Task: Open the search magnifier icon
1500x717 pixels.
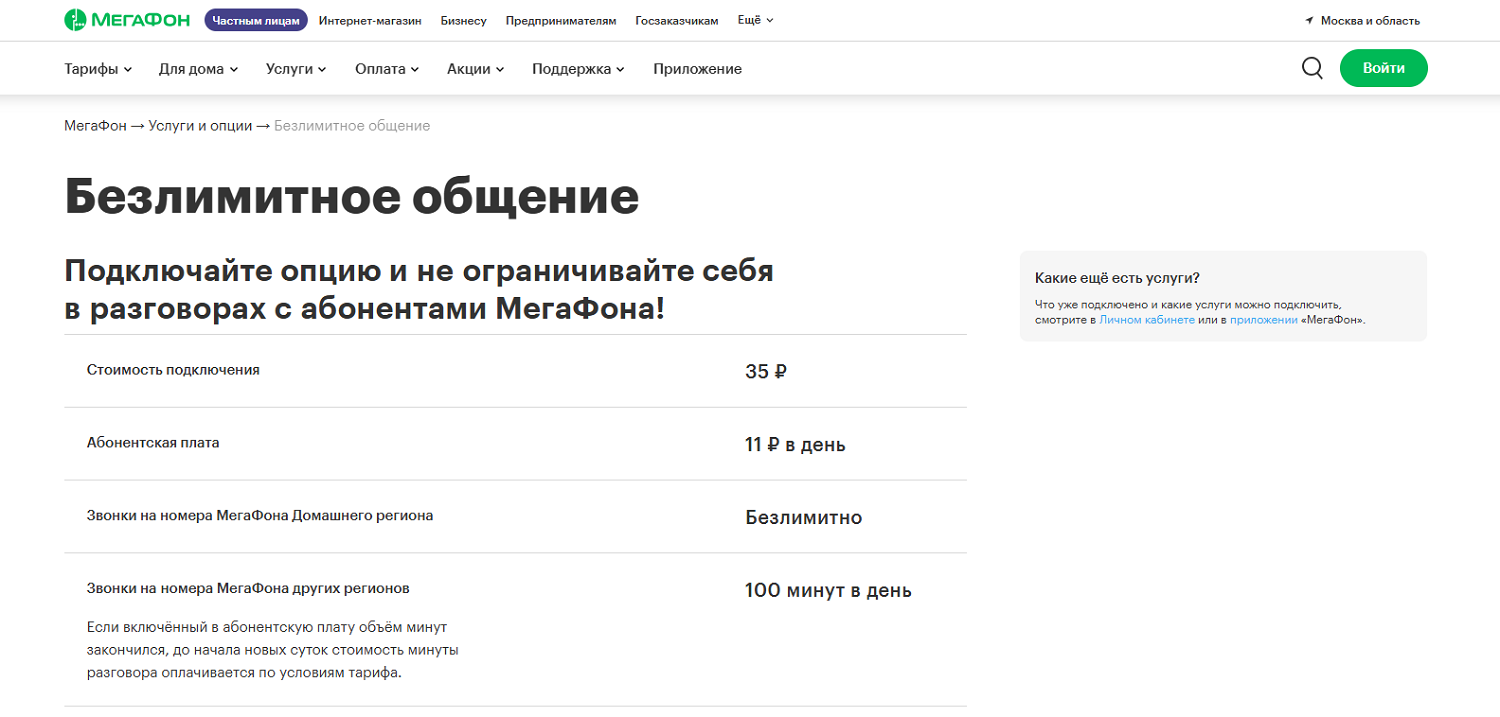Action: click(1312, 68)
